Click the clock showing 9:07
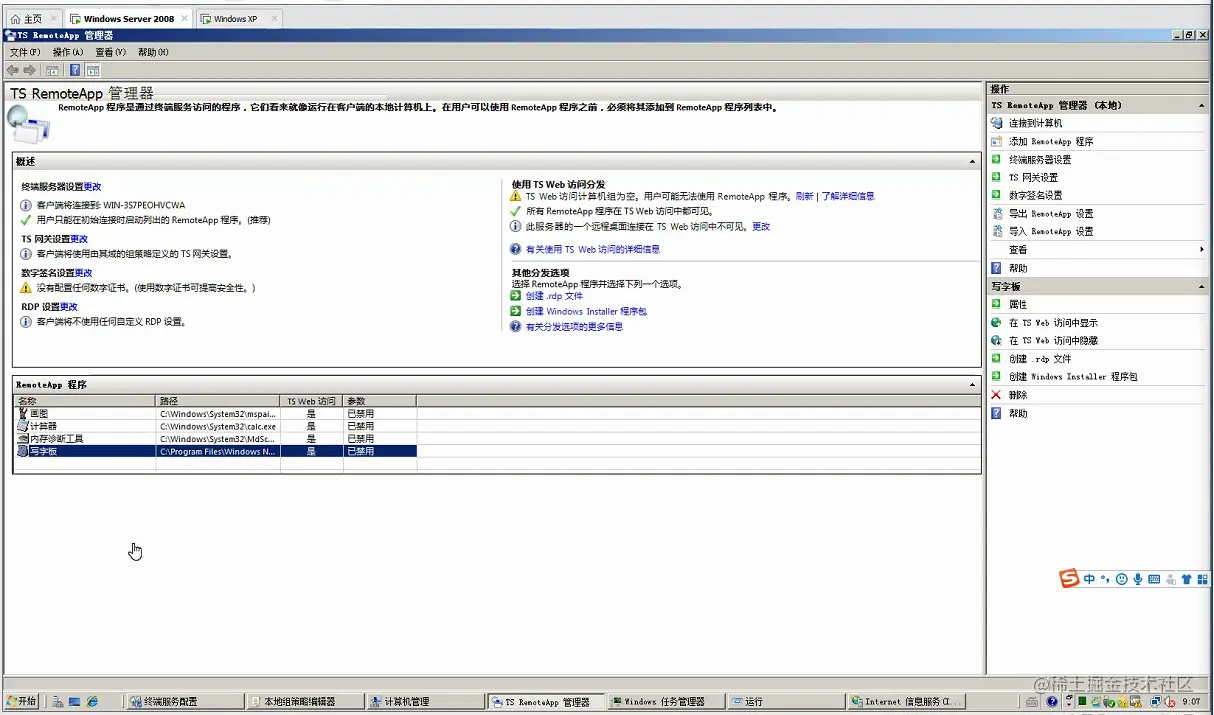The height and width of the screenshot is (715, 1214). coord(1191,702)
